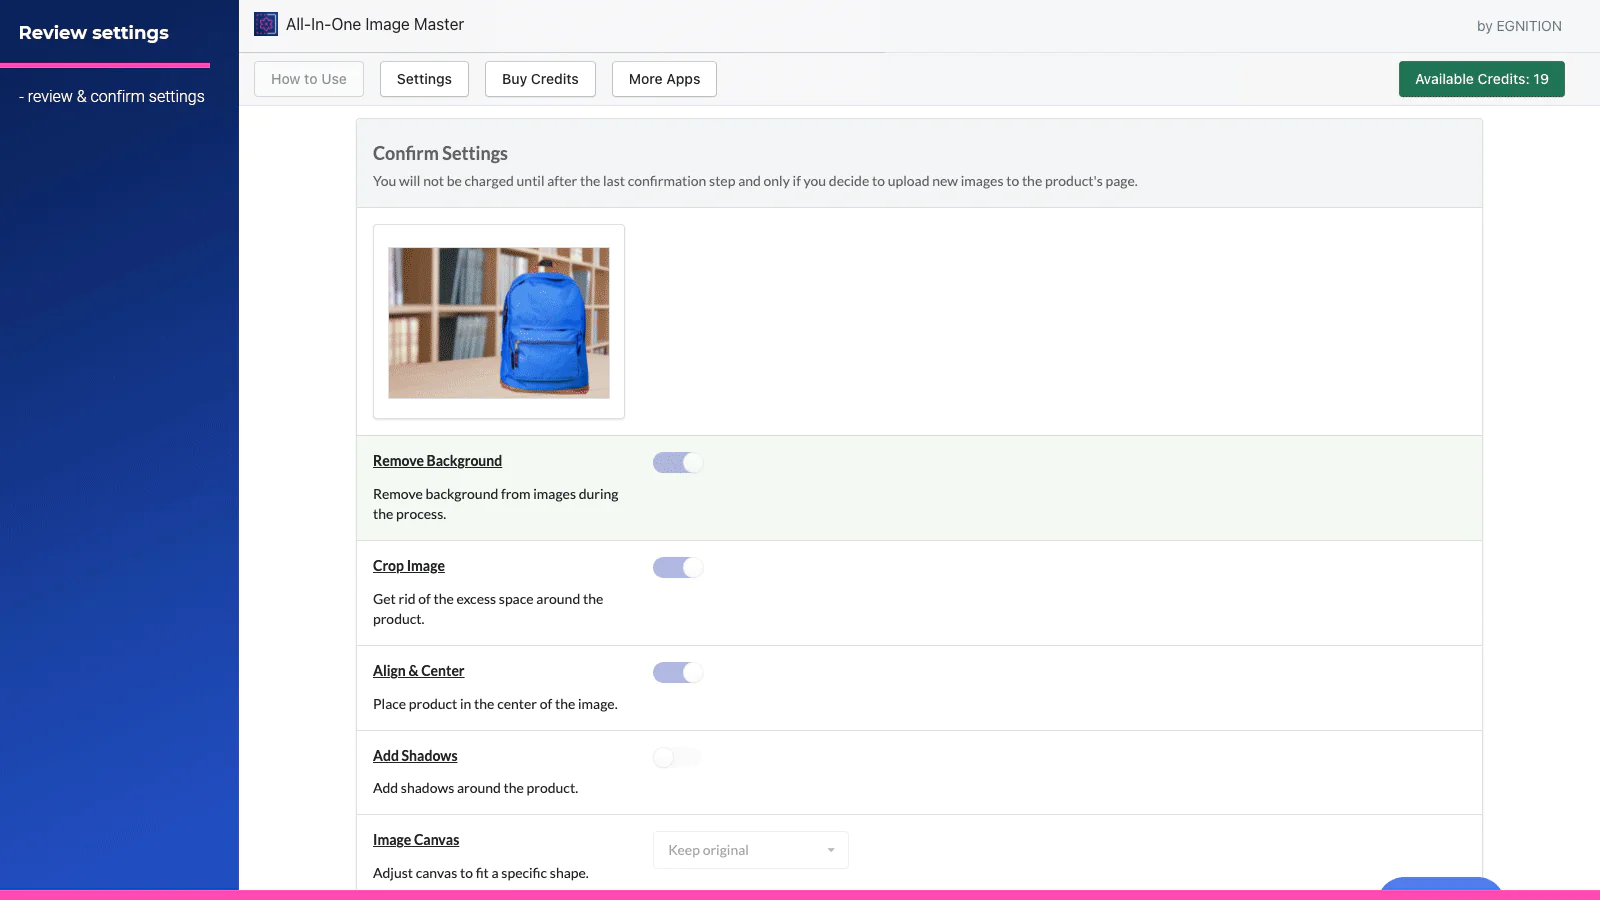Go to Buy Credits
Screen dimensions: 1600x900
(x=540, y=79)
